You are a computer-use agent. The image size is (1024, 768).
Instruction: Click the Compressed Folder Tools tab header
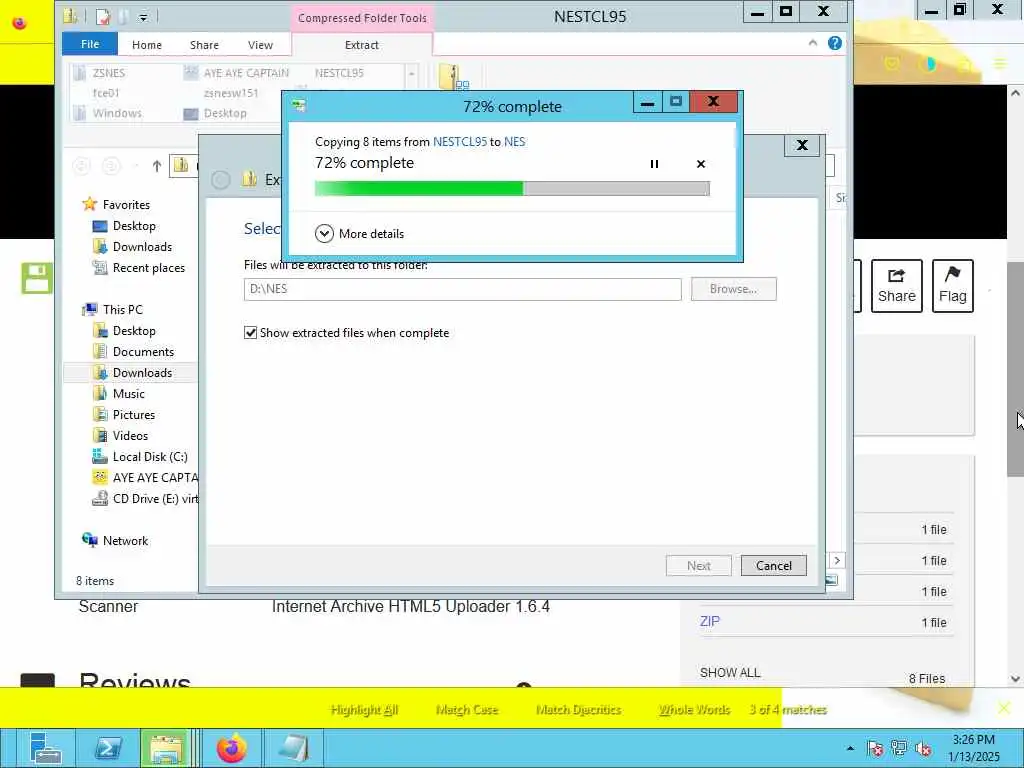pyautogui.click(x=362, y=18)
